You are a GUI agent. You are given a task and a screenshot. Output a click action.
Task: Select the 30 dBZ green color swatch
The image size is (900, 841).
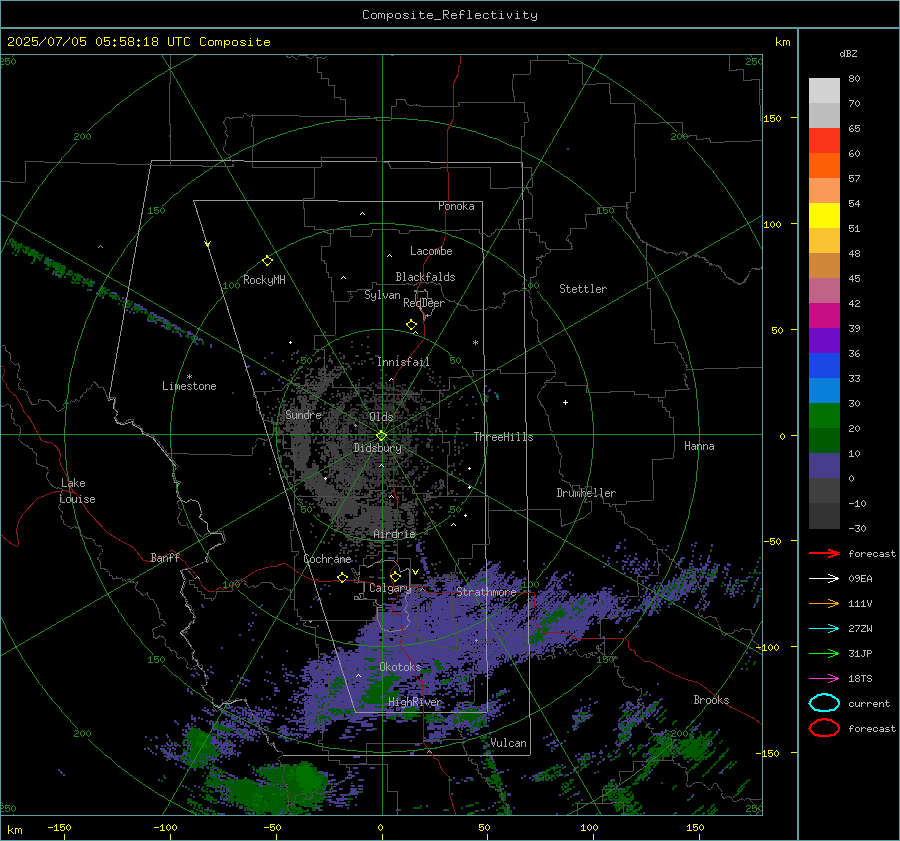coord(824,416)
